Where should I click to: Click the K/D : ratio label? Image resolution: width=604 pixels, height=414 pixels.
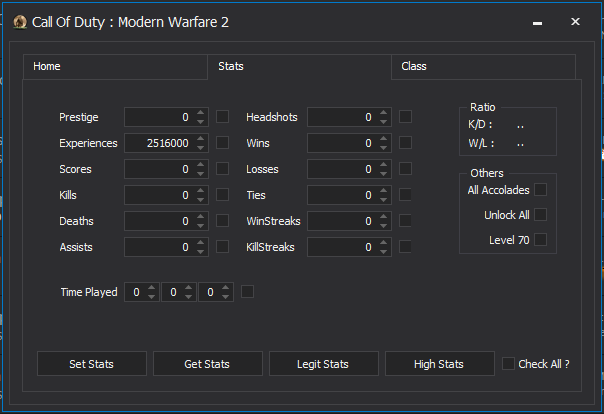[480, 124]
